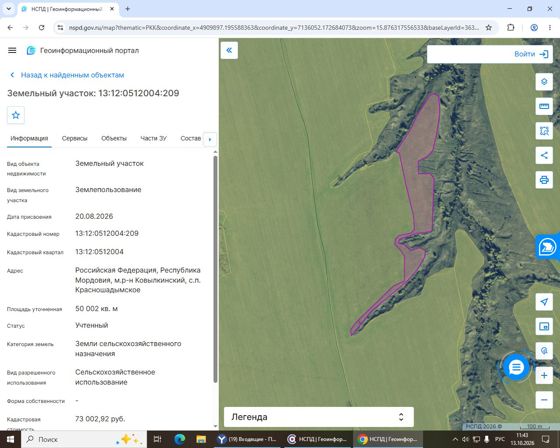Image resolution: width=560 pixels, height=448 pixels.
Task: Click the РУС language indicator
Action: click(x=500, y=439)
